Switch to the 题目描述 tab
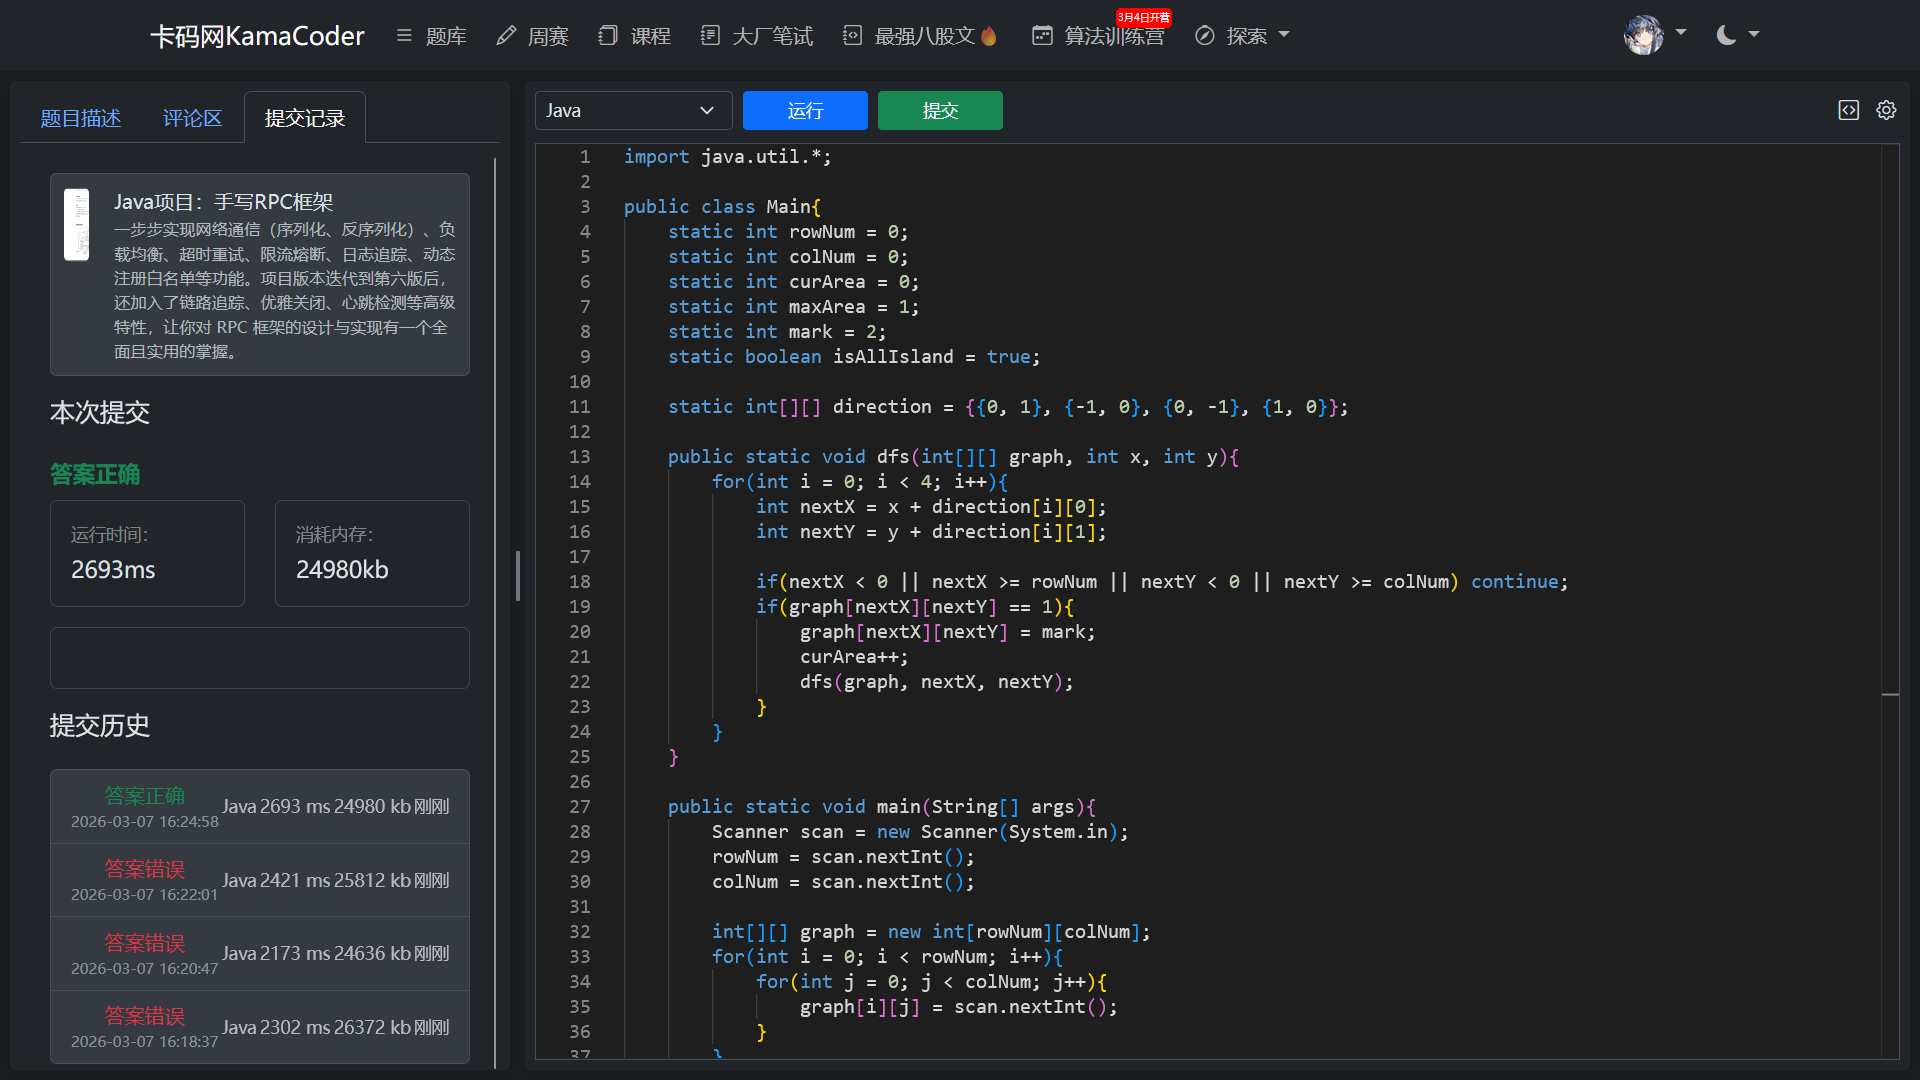 [x=80, y=118]
